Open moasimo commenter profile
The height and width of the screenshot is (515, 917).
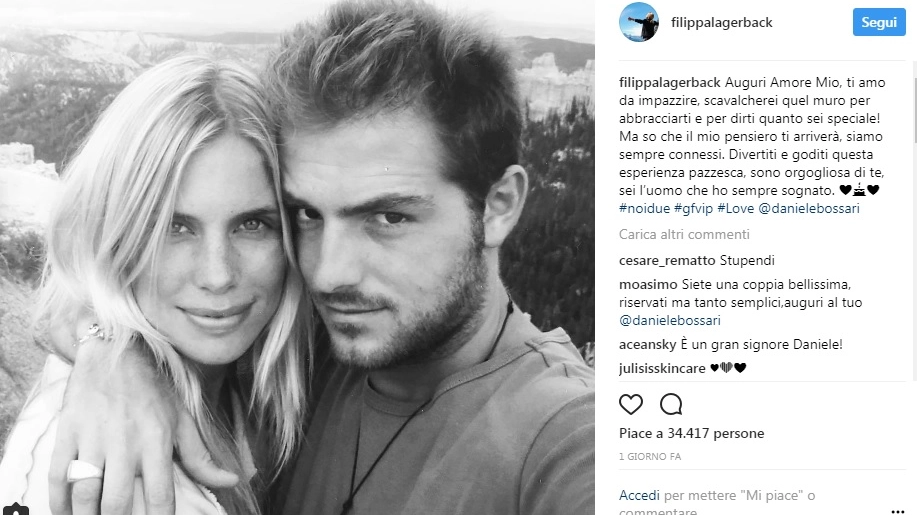click(x=648, y=285)
